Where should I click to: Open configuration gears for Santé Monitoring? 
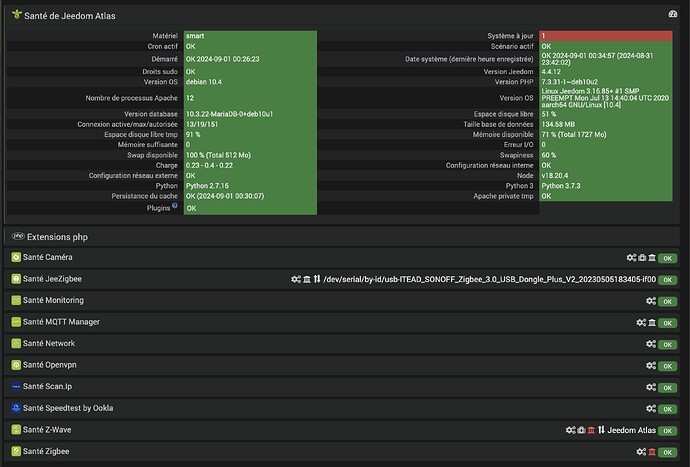(649, 300)
